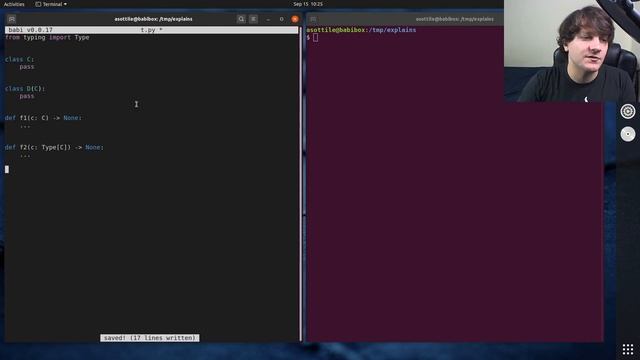
Task: Click shell prompt 'asottile@babibox:/tmp/explains' in right terminal
Action: (x=361, y=30)
